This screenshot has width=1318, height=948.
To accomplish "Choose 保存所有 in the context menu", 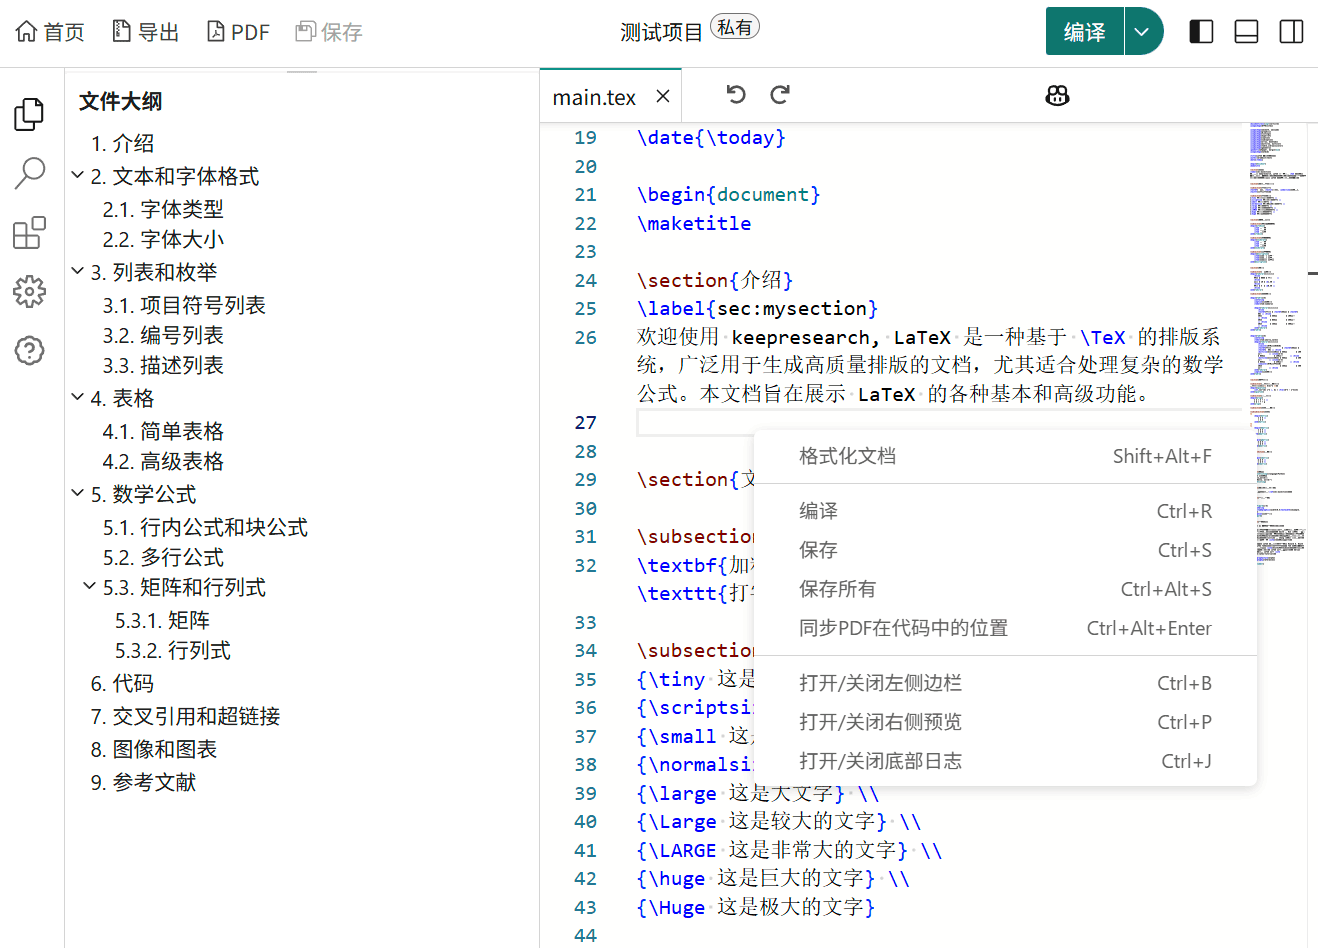I will (1005, 589).
